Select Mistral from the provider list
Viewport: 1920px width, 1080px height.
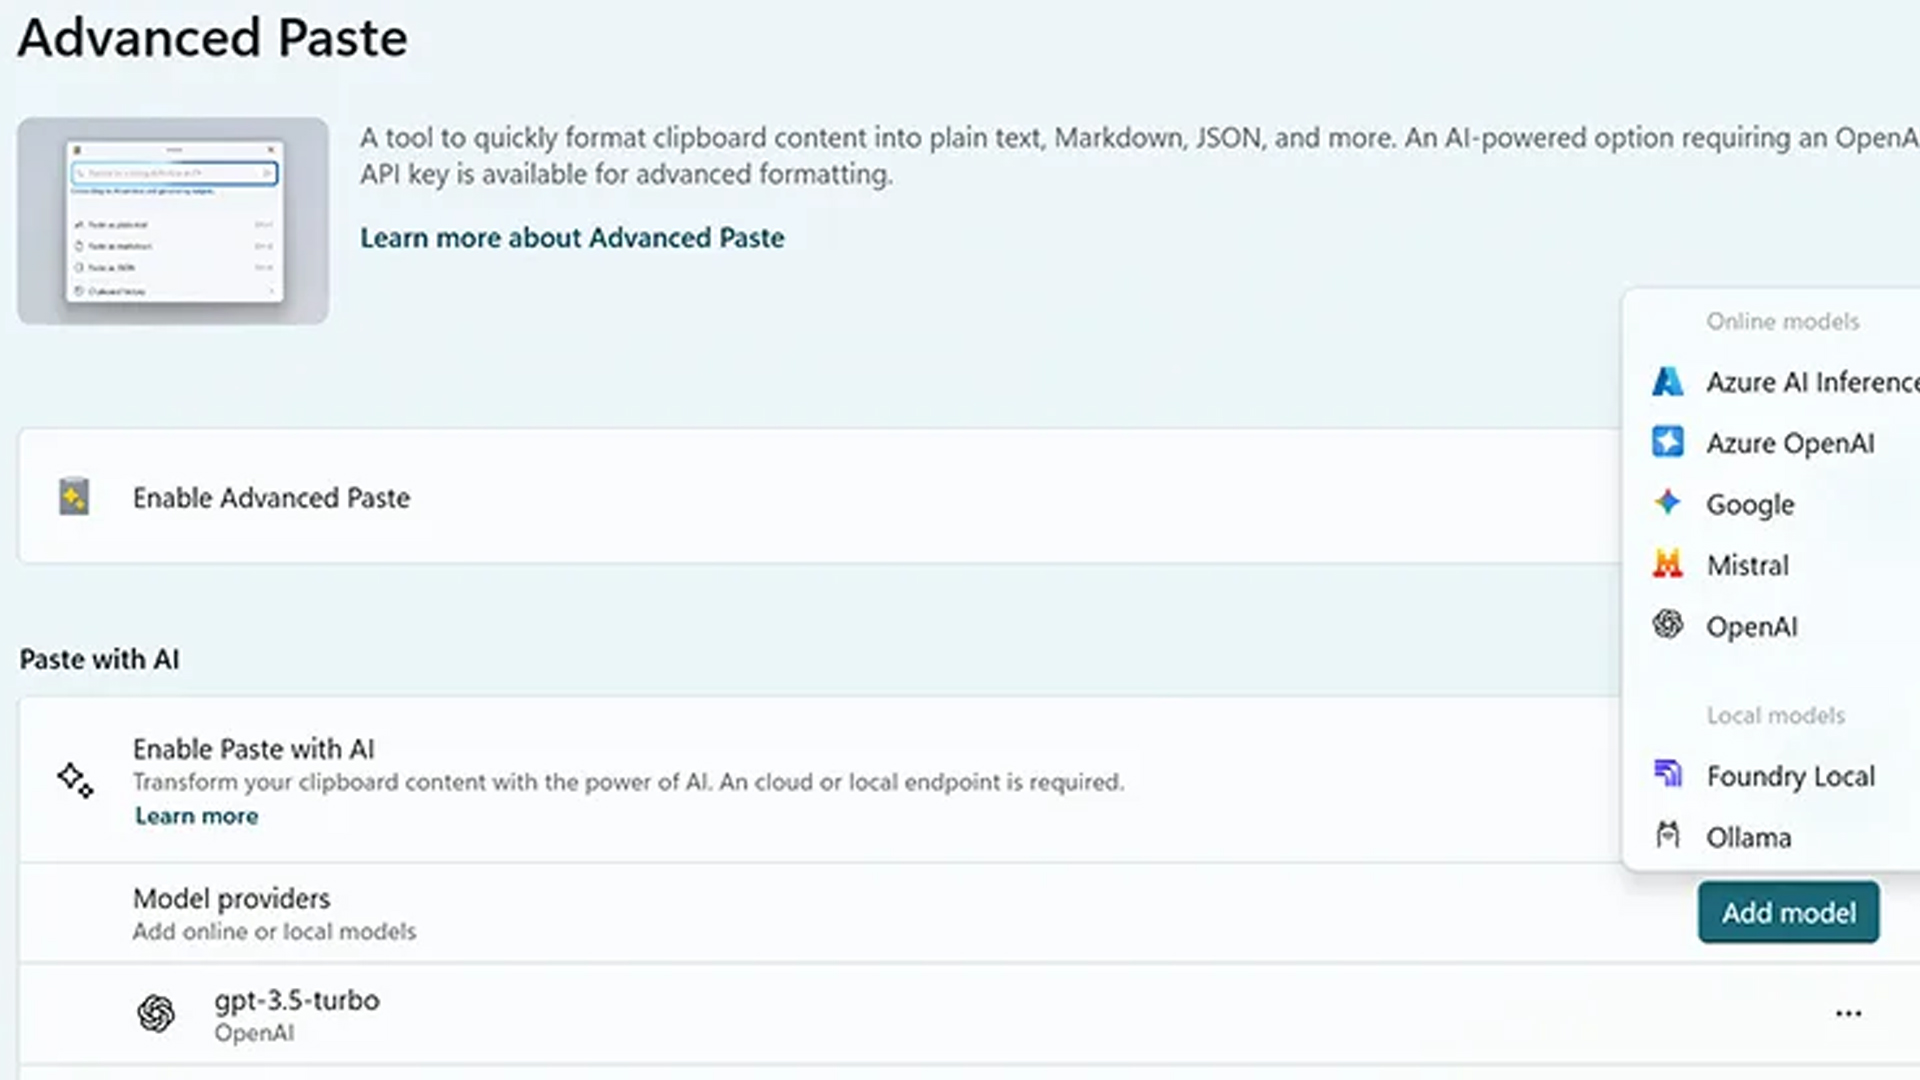(1747, 566)
